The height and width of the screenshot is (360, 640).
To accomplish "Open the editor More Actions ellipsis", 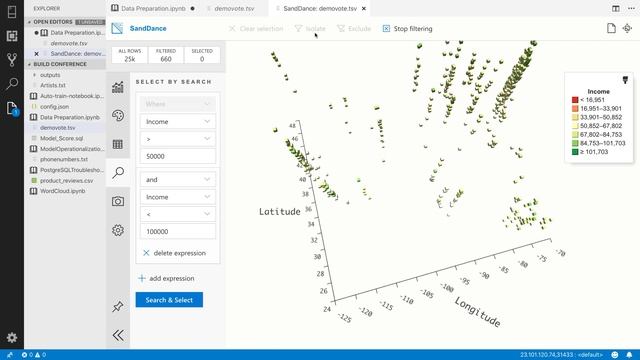I will pyautogui.click(x=631, y=8).
